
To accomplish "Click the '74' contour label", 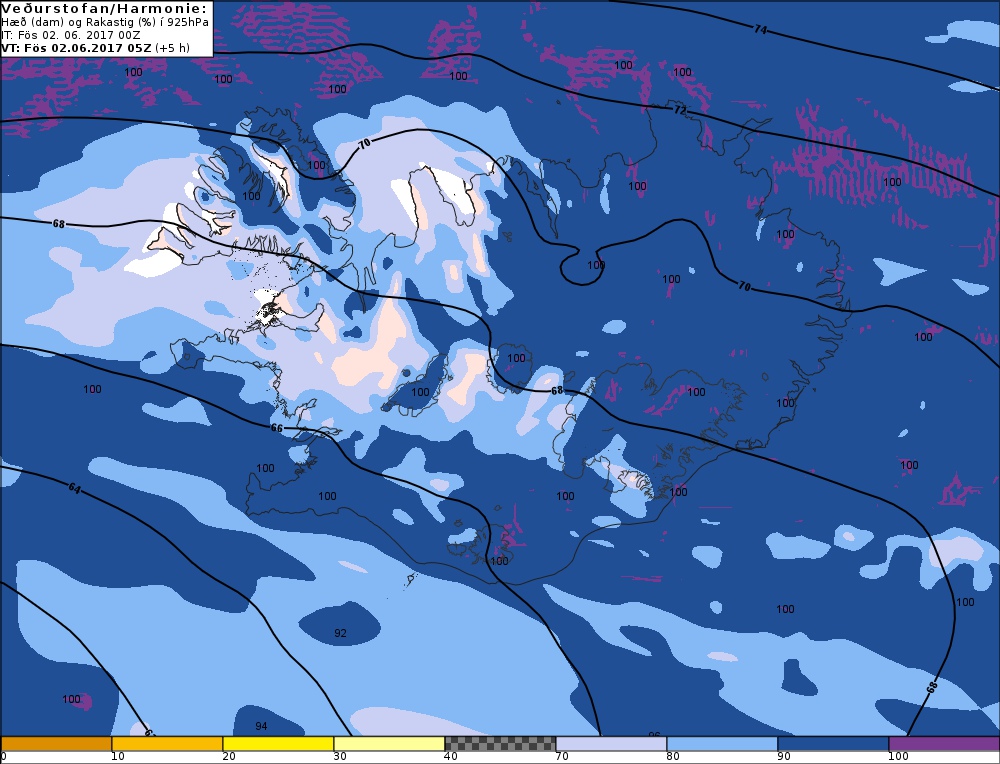I will [x=760, y=29].
